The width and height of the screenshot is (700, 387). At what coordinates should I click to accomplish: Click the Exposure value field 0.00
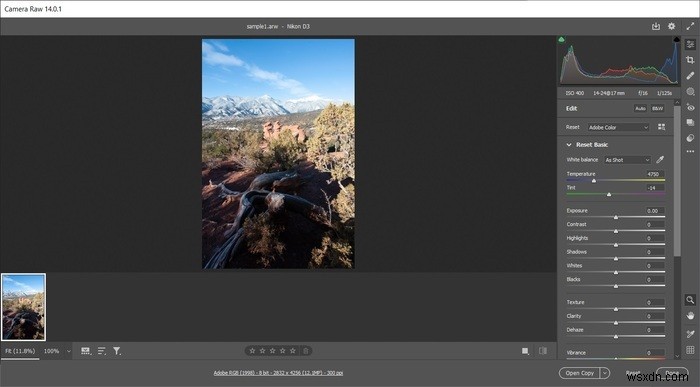tap(654, 211)
